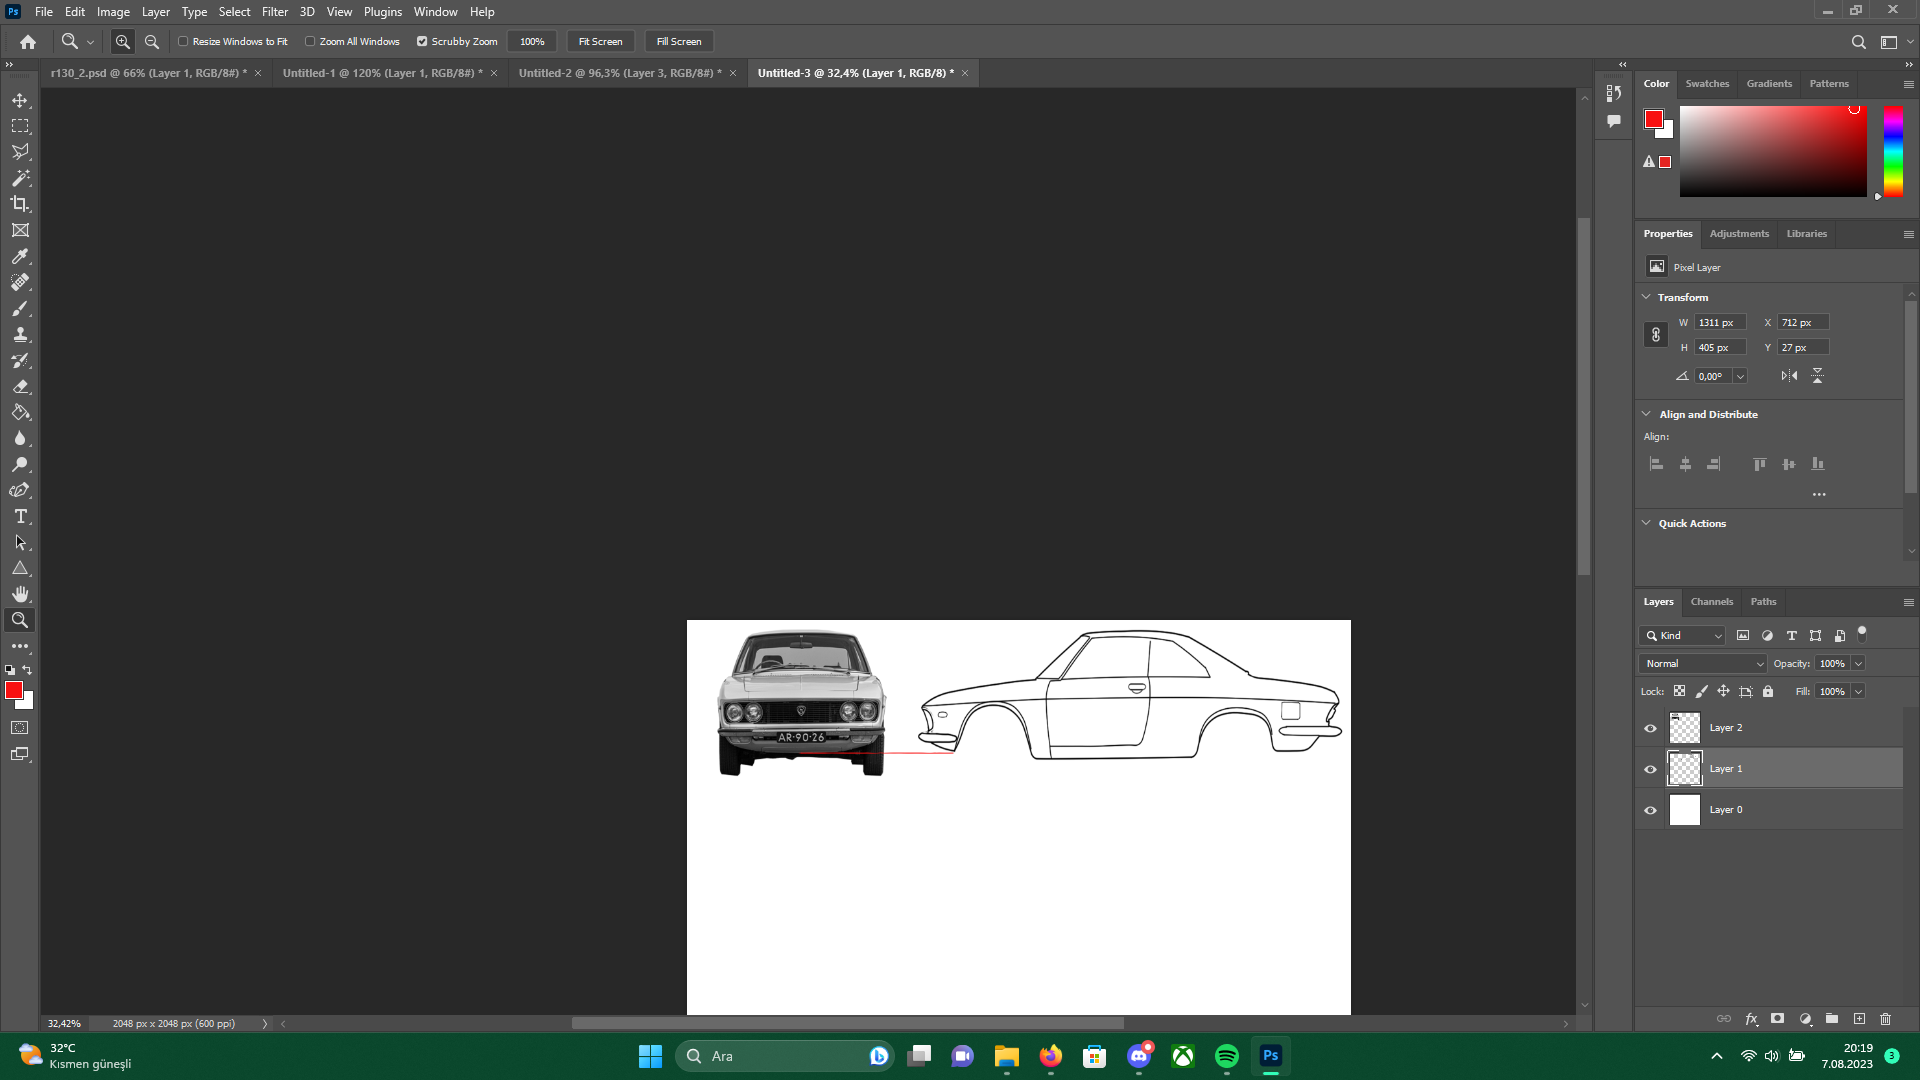Open the layer Opacity dropdown arrow
Screen dimensions: 1920x1080
(1858, 663)
